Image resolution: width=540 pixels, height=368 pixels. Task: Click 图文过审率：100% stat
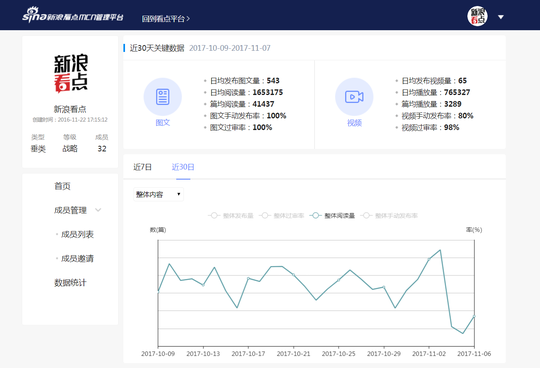(241, 127)
